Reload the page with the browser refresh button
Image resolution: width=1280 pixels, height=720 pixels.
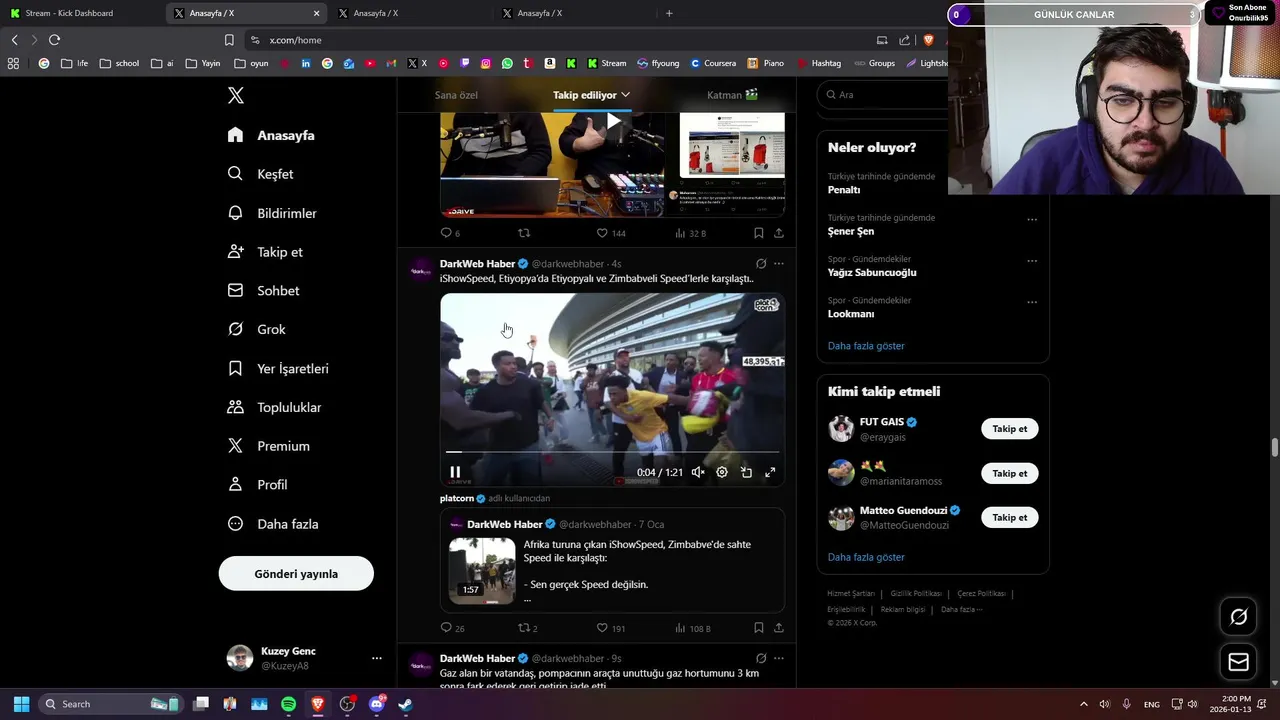click(x=54, y=40)
